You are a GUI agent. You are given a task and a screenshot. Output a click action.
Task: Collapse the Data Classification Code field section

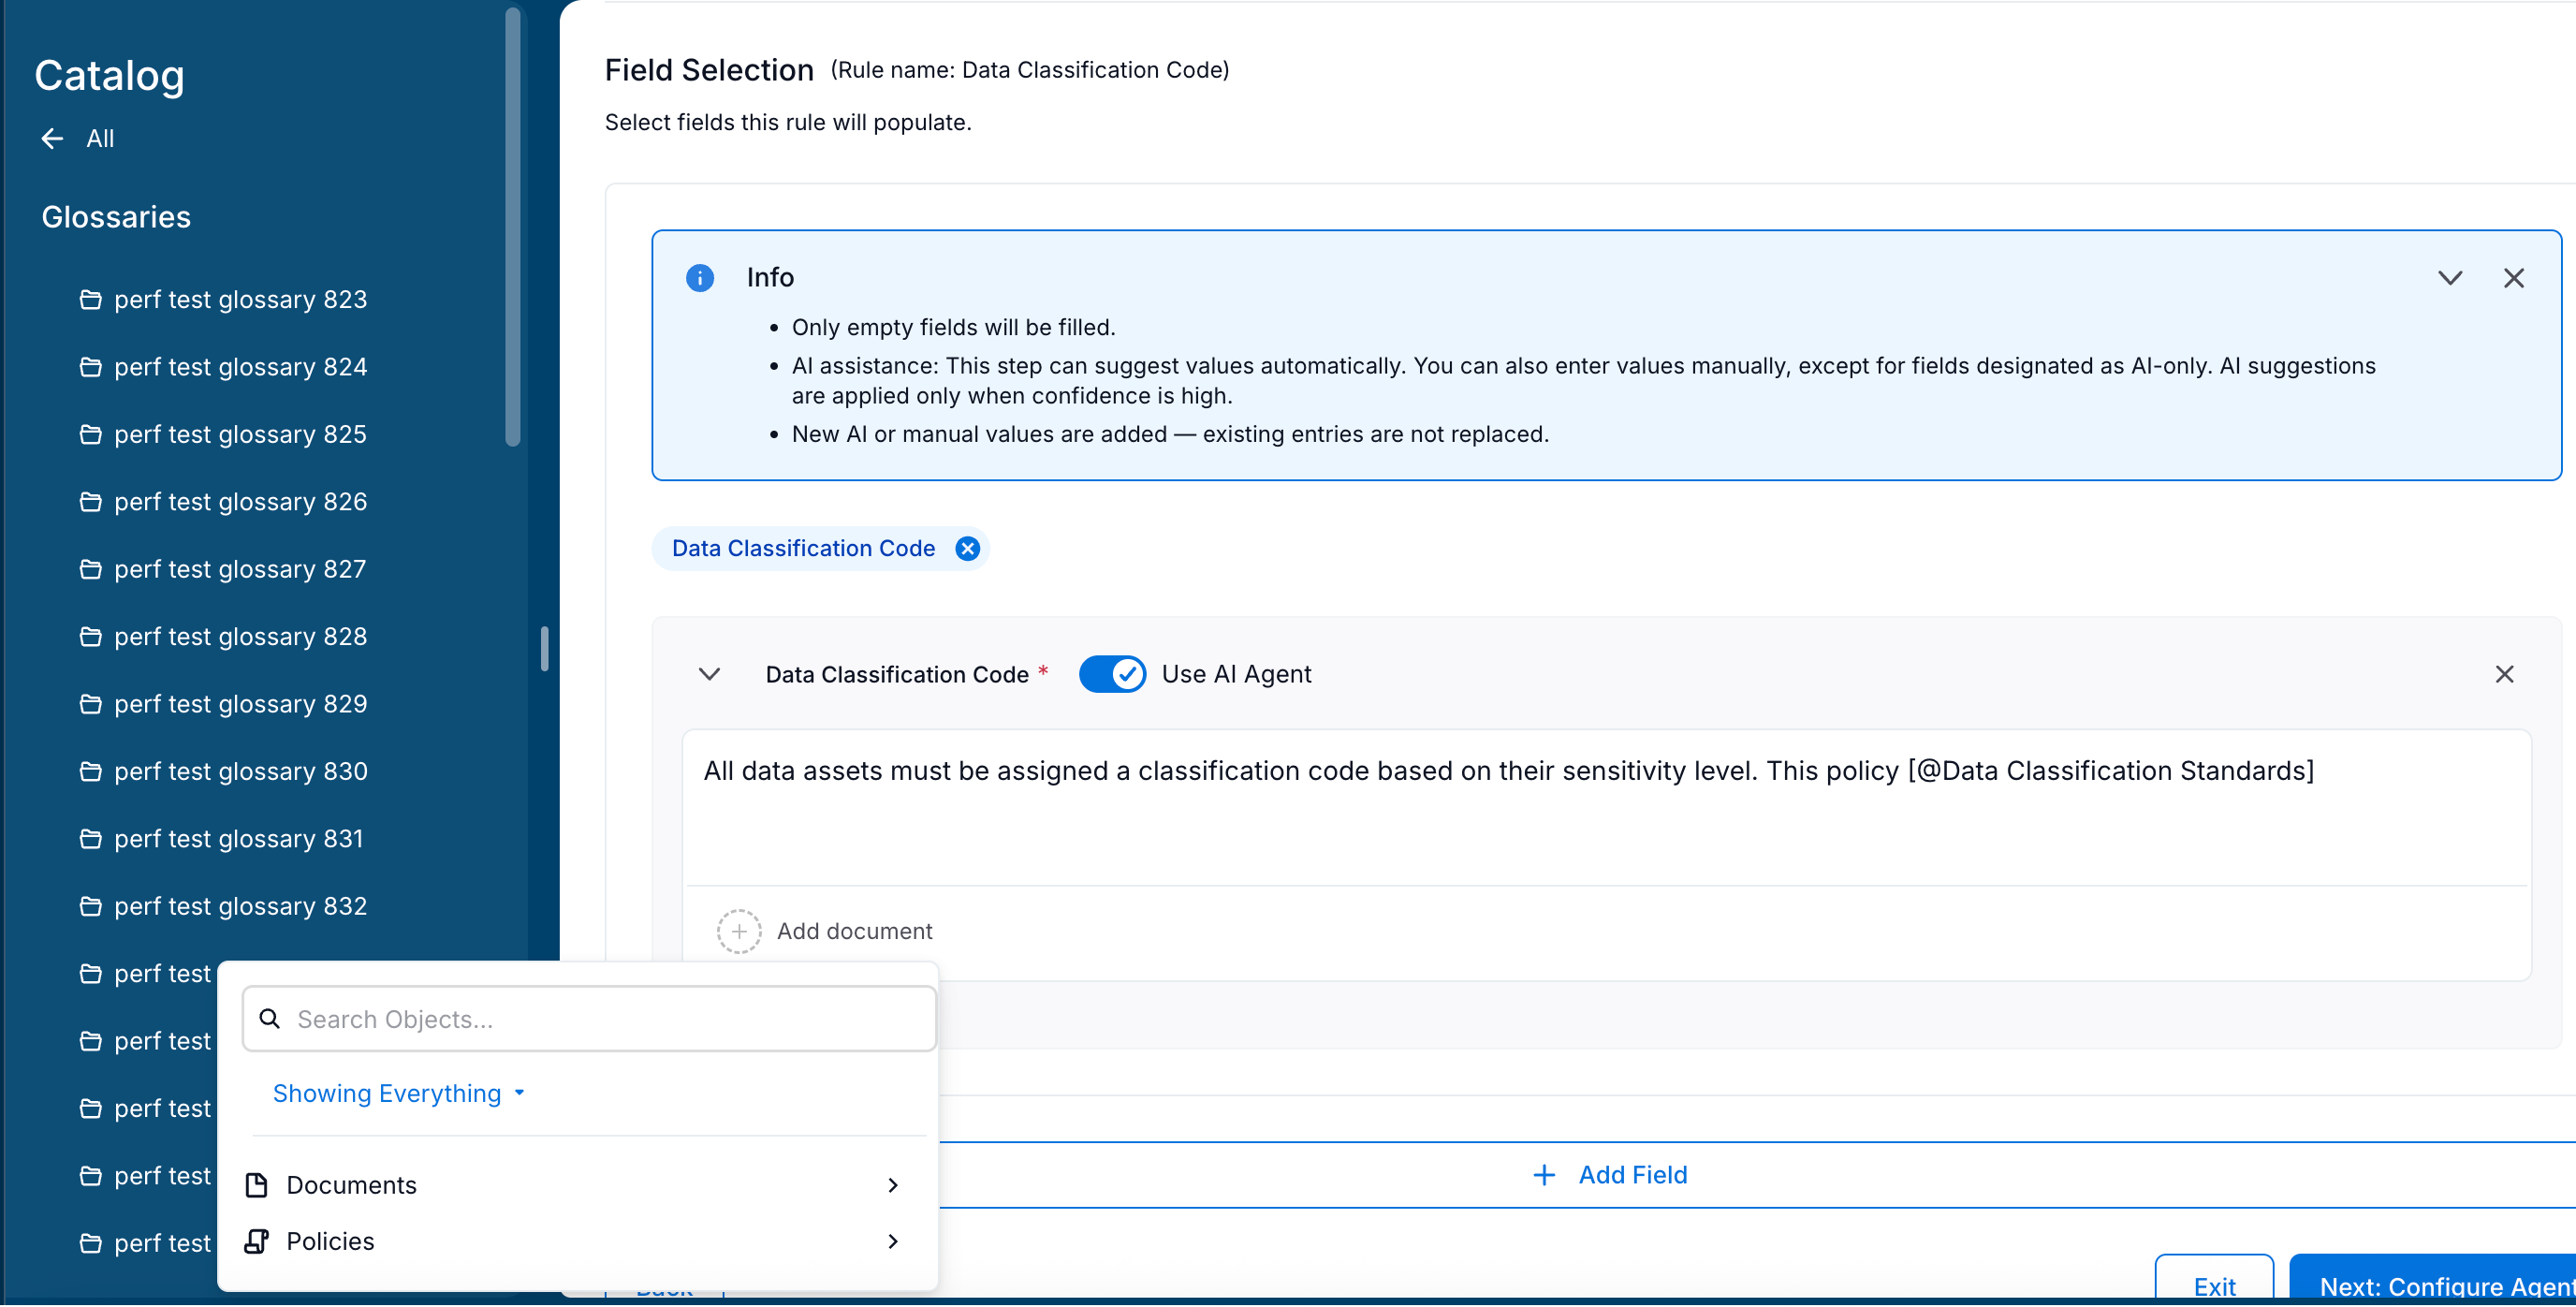coord(710,674)
